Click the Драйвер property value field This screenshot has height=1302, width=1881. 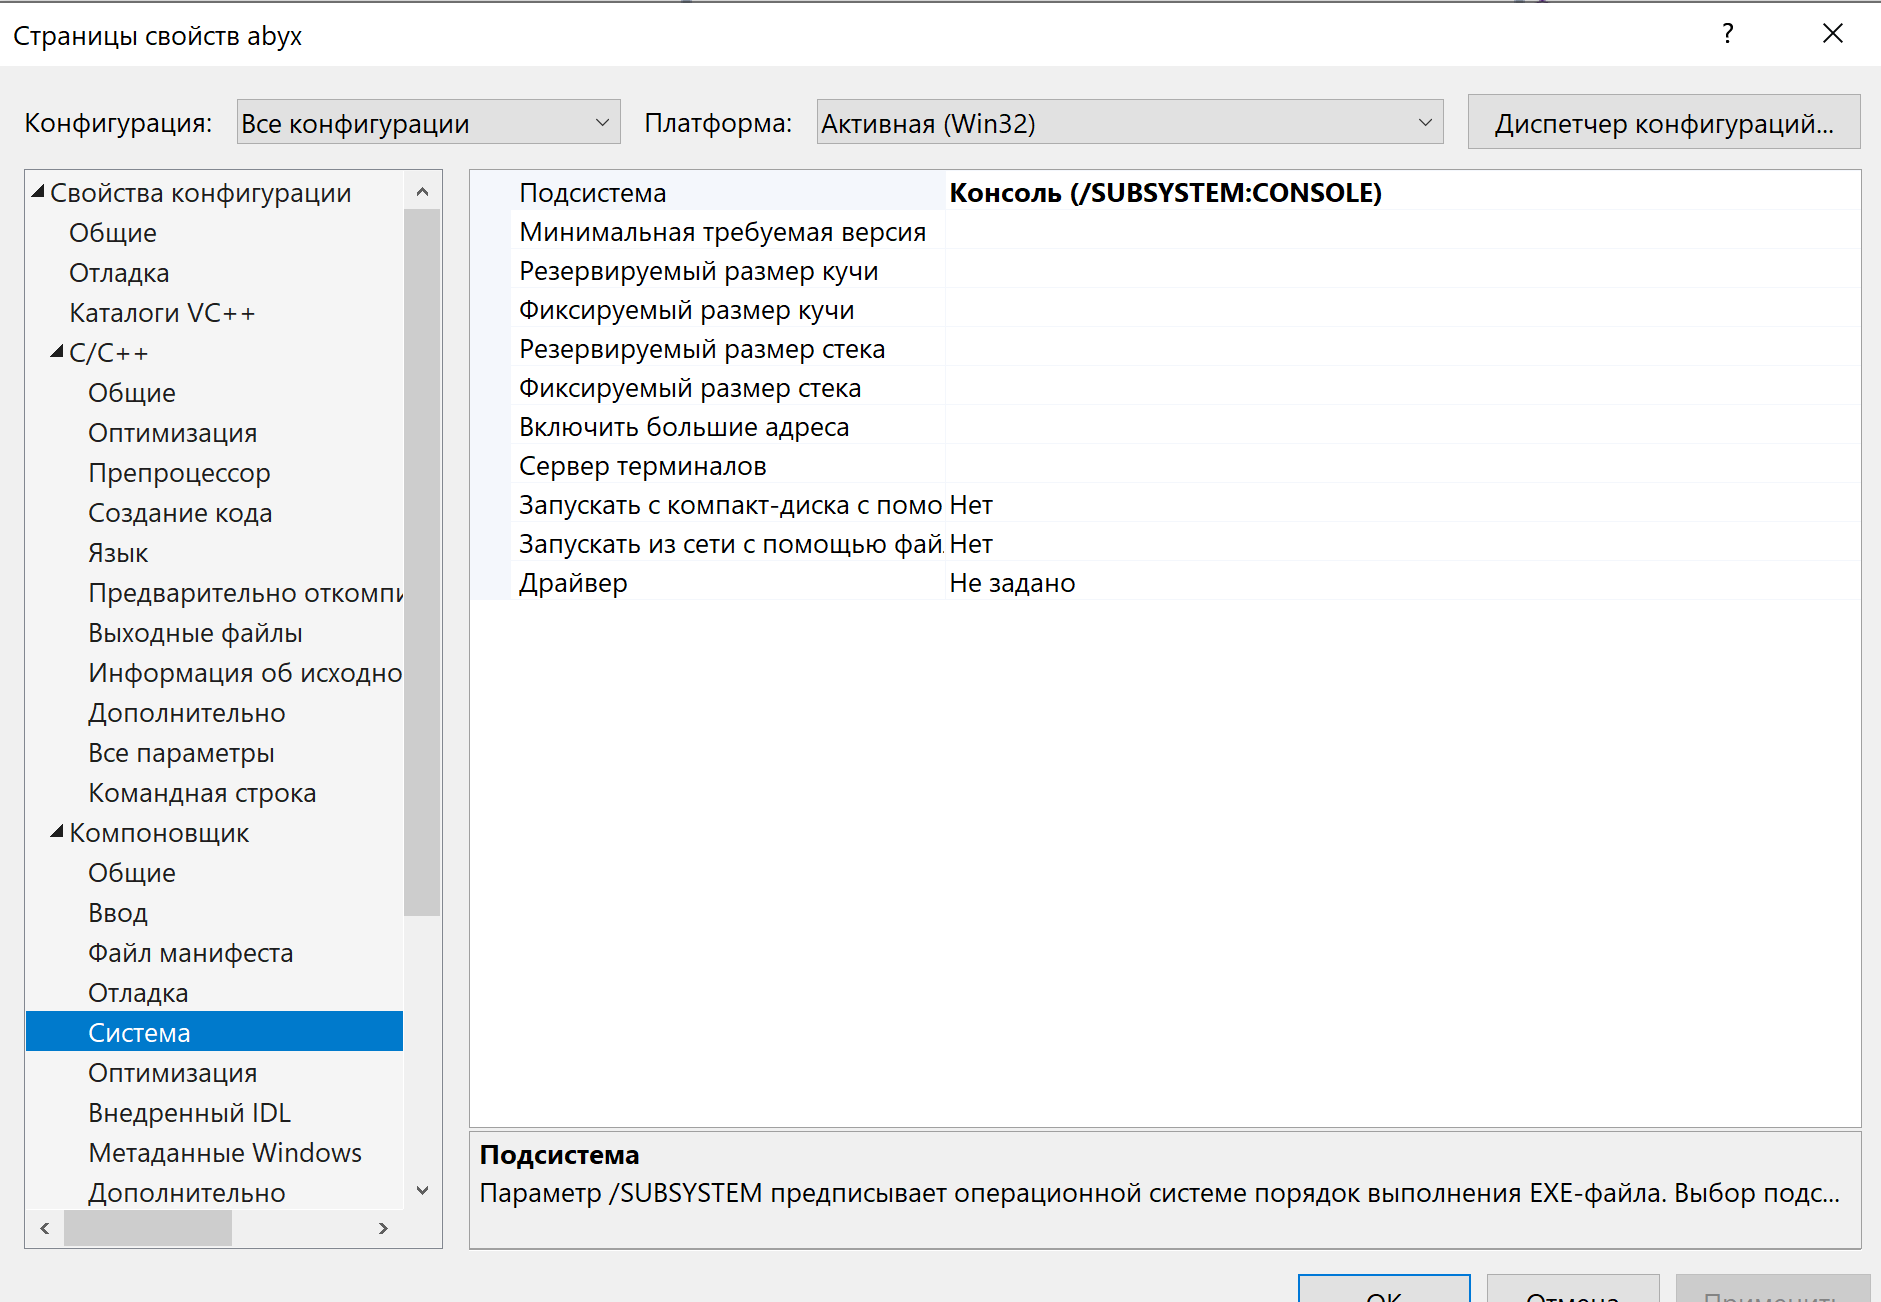1400,583
